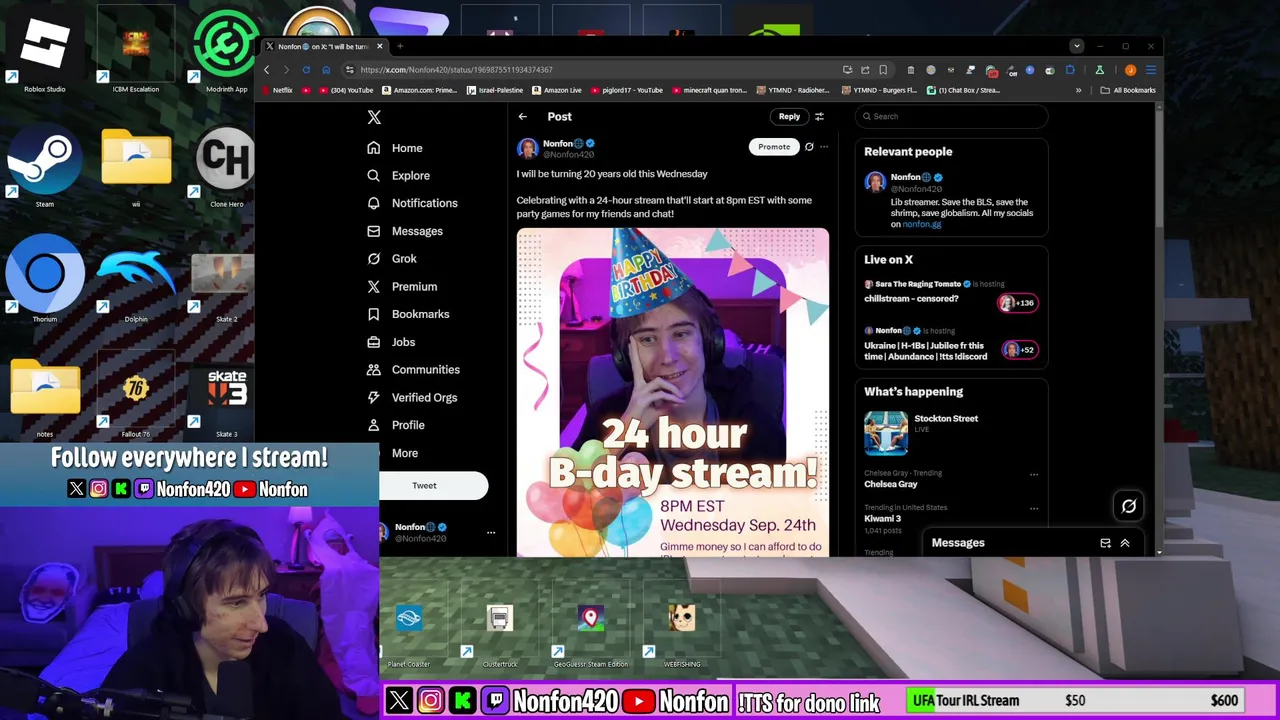1280x720 pixels.
Task: Click browser back arrow
Action: pyautogui.click(x=266, y=70)
